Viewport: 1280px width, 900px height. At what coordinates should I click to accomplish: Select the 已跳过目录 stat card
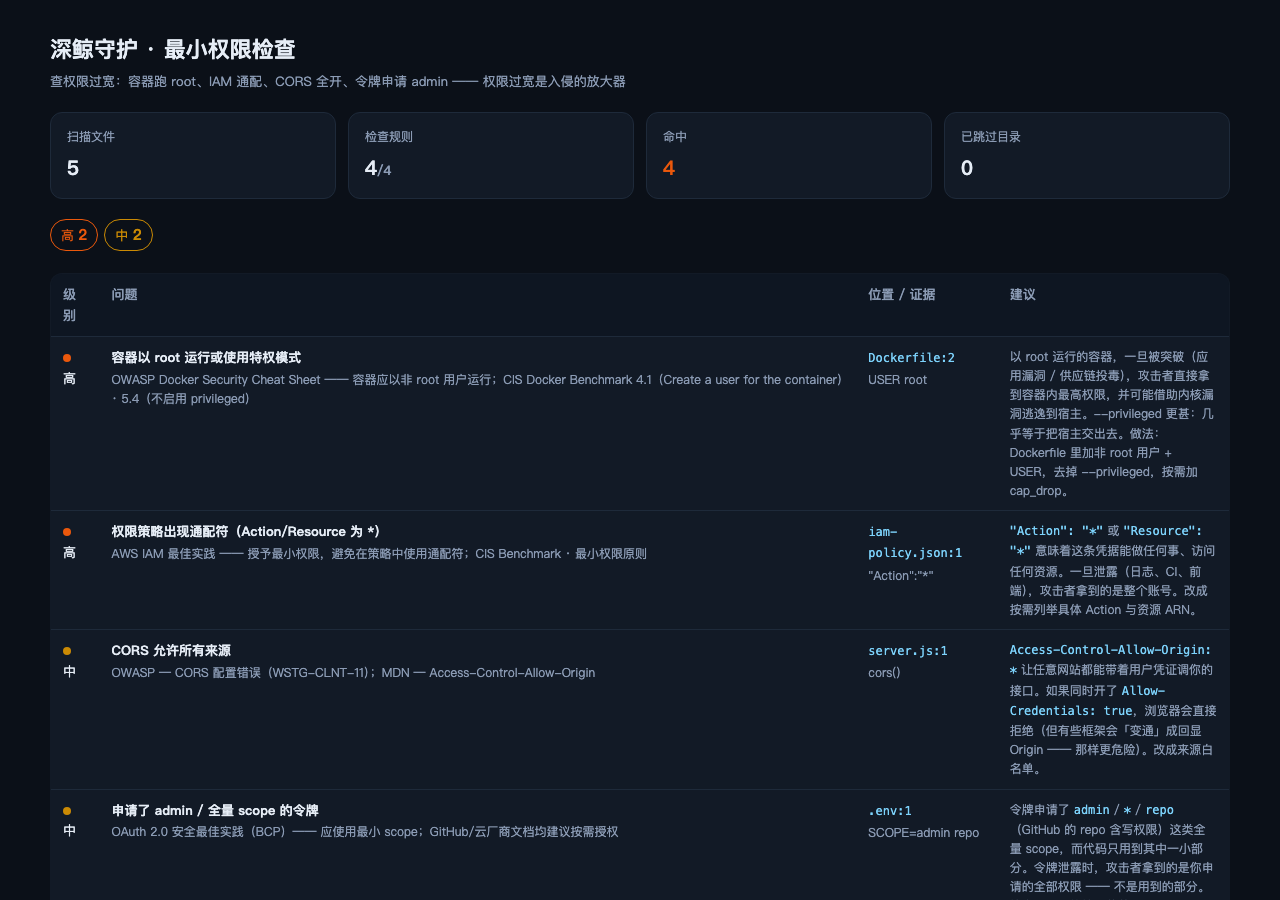pos(1087,155)
